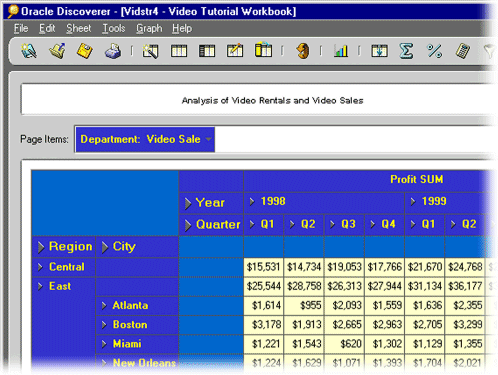Screen dimensions: 498x375
Task: Click the percentage icon in the toolbar
Action: 434,51
